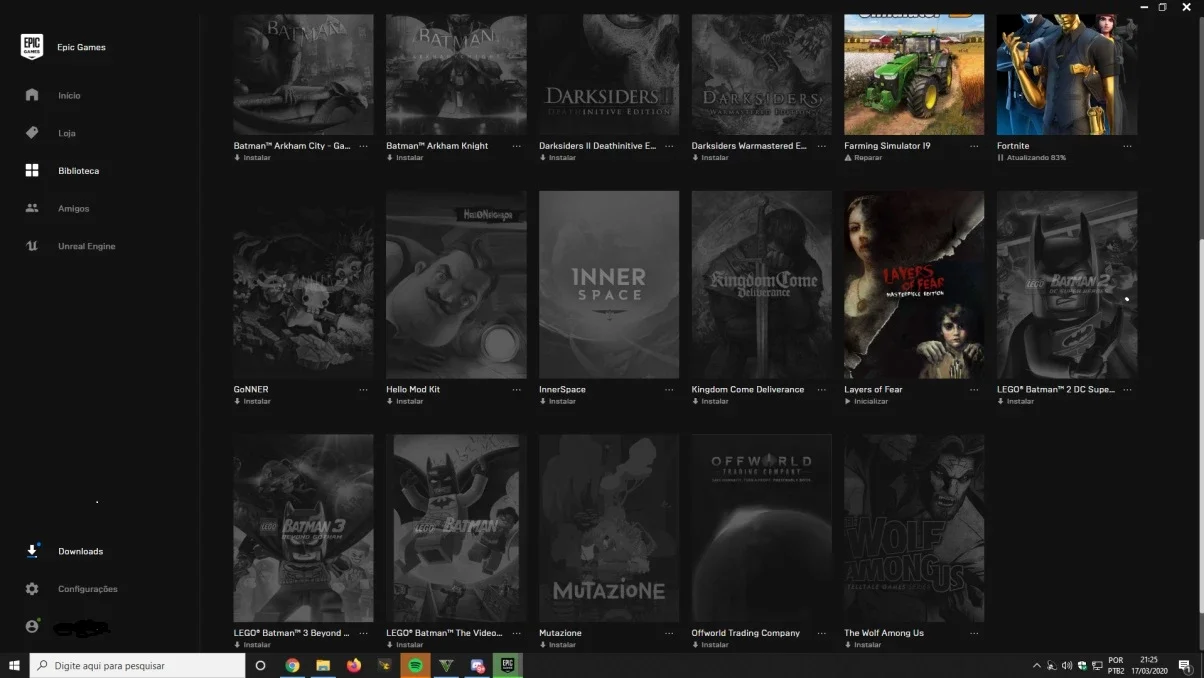Image resolution: width=1204 pixels, height=678 pixels.
Task: Open options dots for Layers of Fear
Action: pos(974,390)
